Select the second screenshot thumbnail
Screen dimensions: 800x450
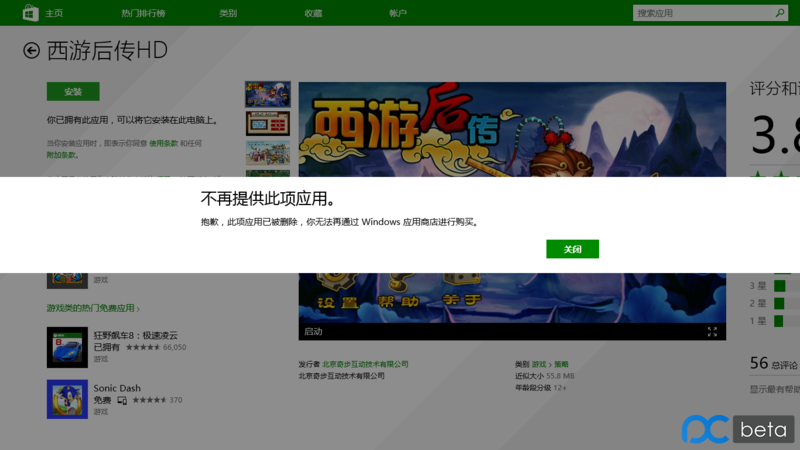(268, 123)
